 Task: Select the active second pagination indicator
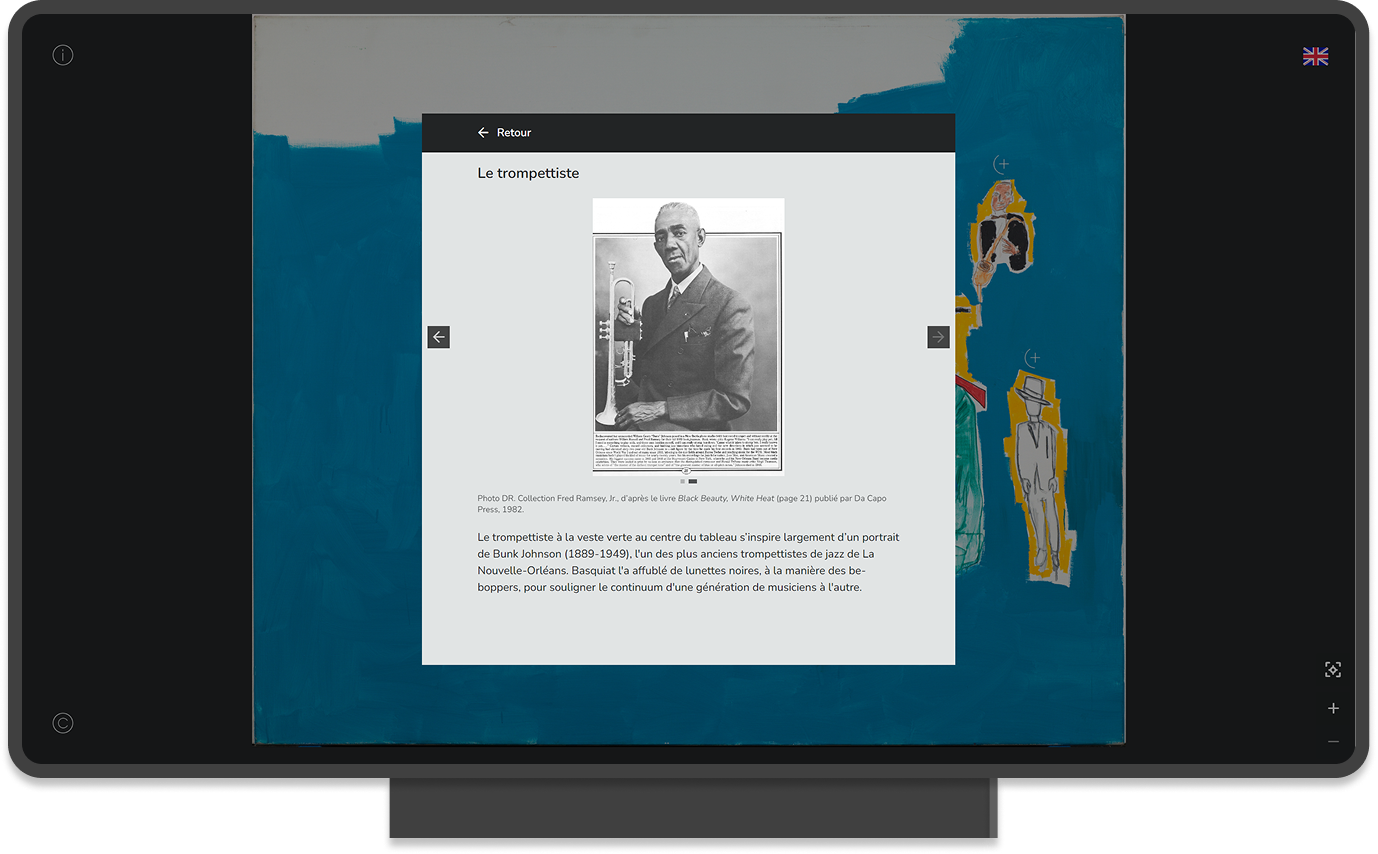(x=693, y=481)
